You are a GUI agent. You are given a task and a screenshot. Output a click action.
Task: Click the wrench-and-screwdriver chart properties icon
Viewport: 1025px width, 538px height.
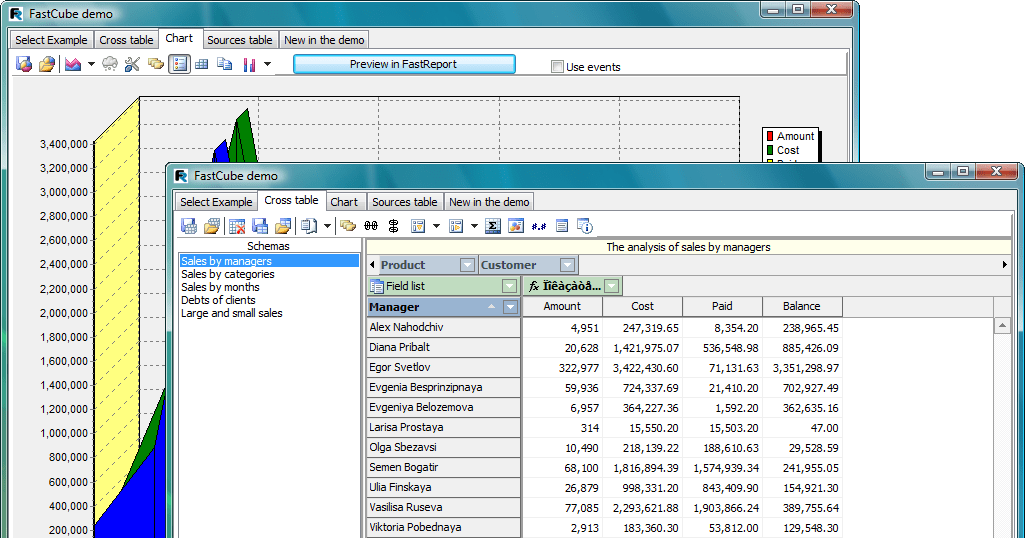[133, 64]
